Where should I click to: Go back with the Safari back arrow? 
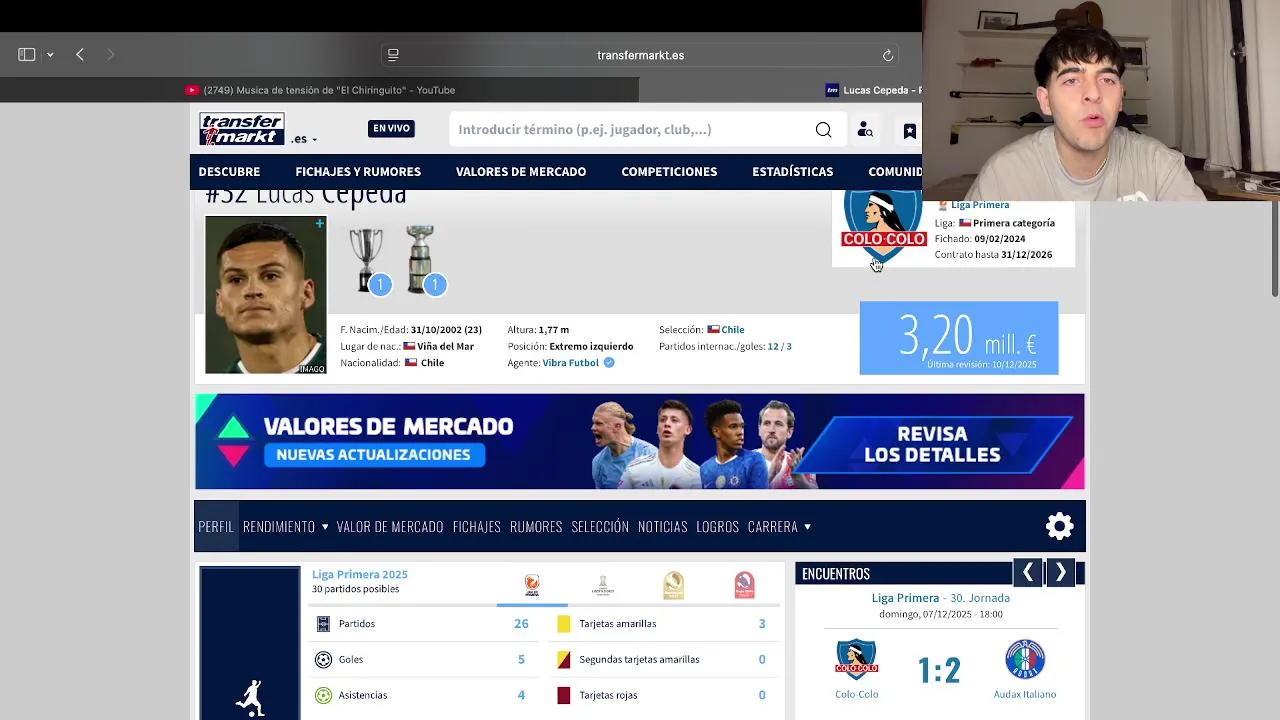[80, 55]
